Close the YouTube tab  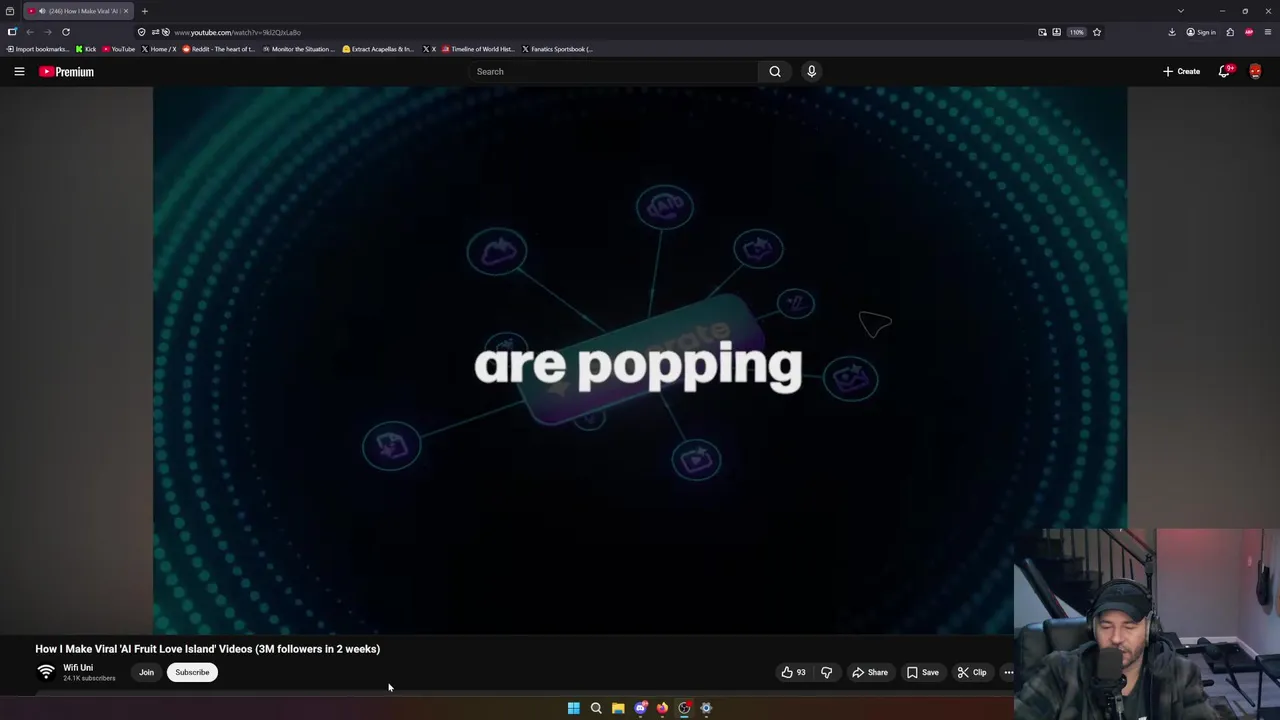click(125, 11)
